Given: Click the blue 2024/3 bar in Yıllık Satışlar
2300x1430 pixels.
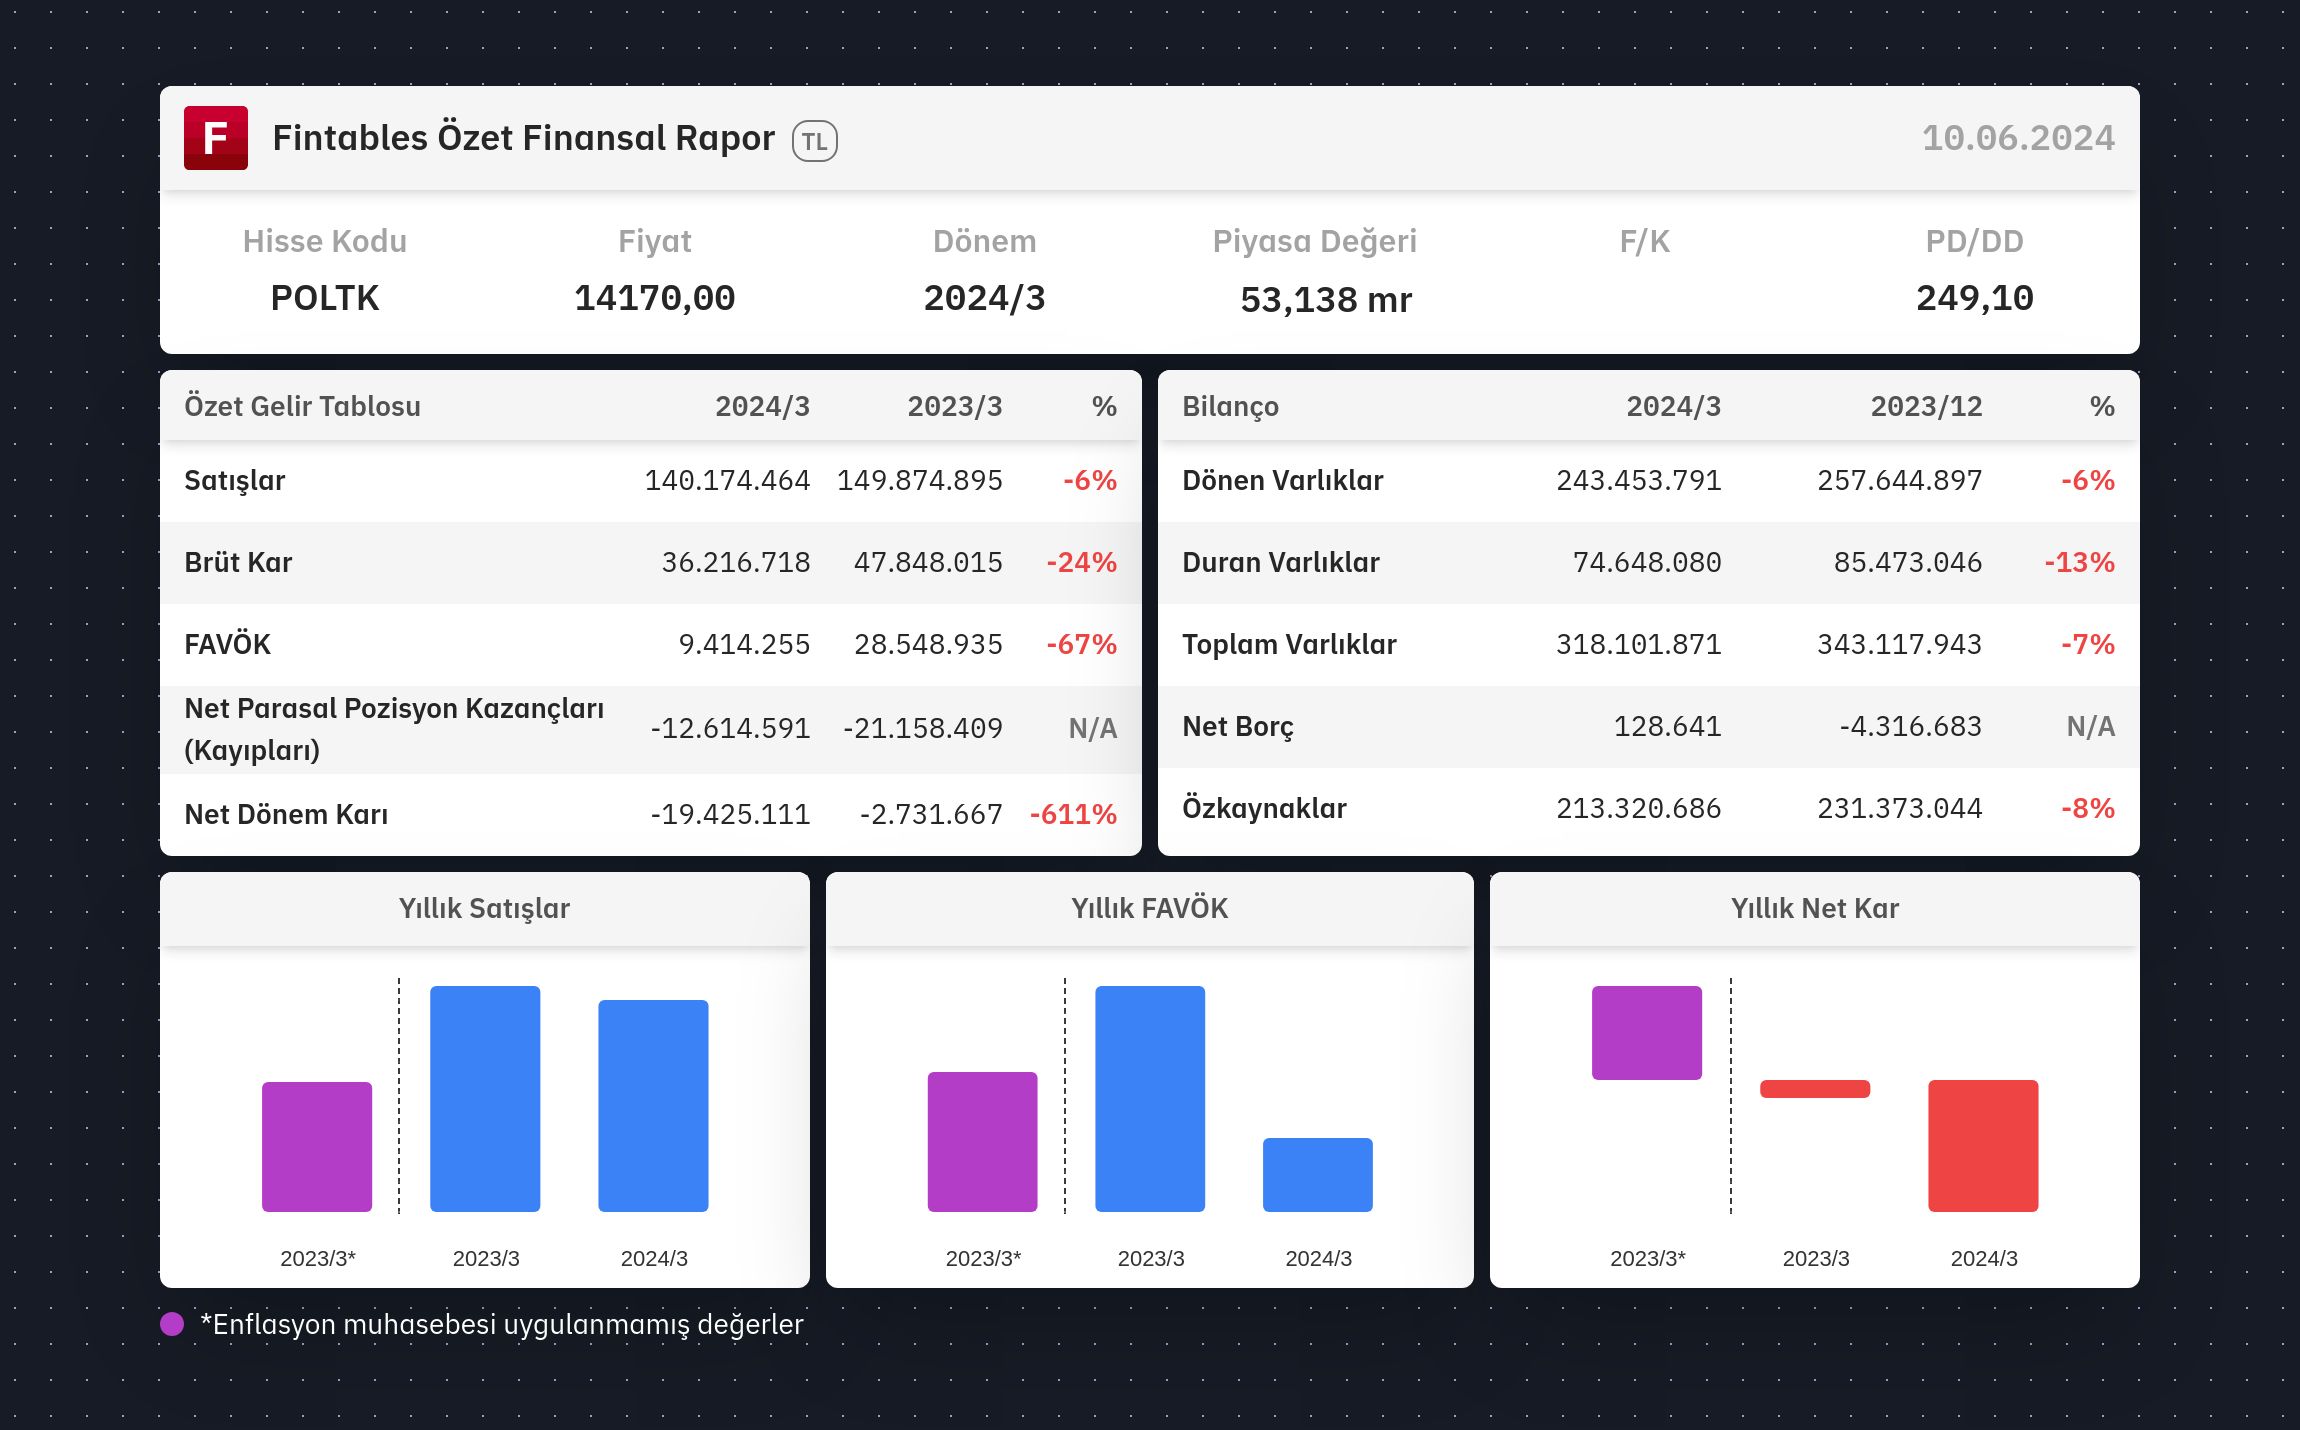Looking at the screenshot, I should click(653, 1106).
